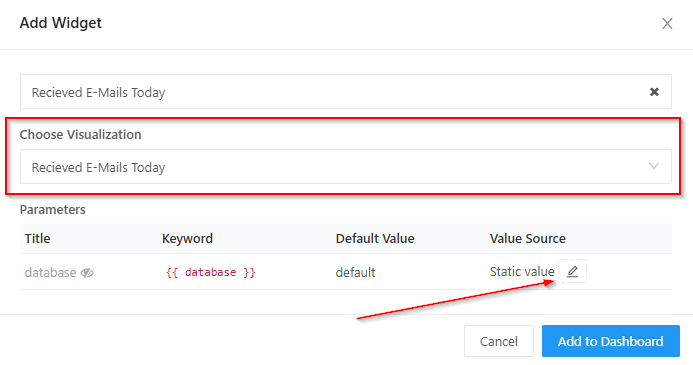Click the 'Static value' text
This screenshot has height=365, width=693.
click(522, 271)
